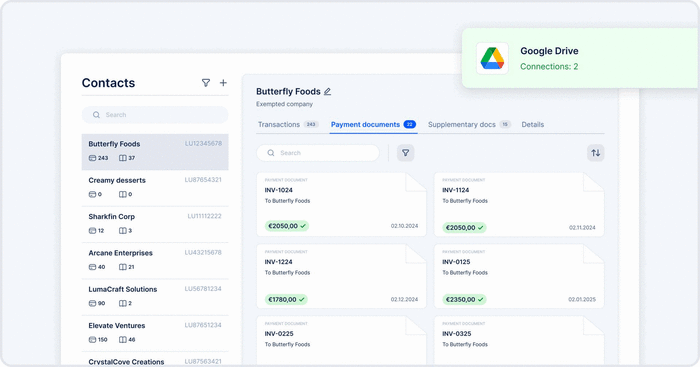The image size is (700, 367).
Task: Open the Contacts filter icon
Action: [206, 83]
